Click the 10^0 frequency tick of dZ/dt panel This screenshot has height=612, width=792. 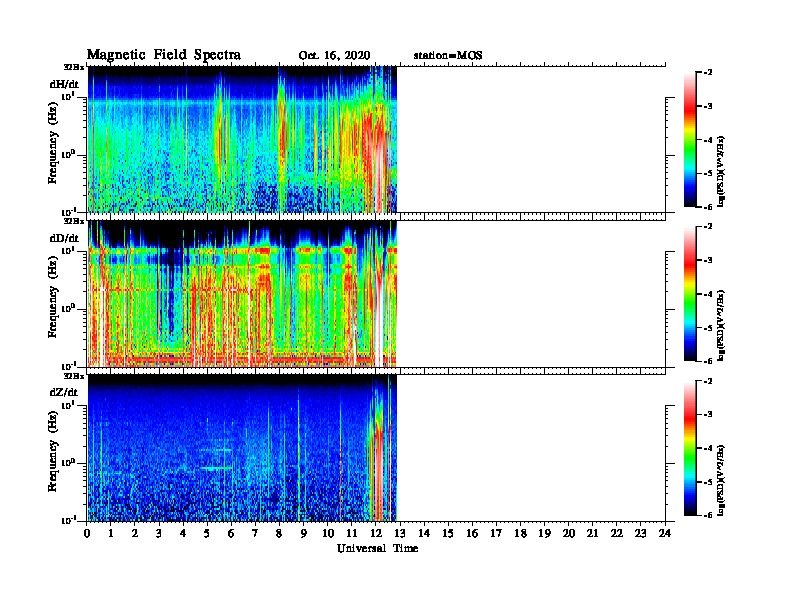68,463
